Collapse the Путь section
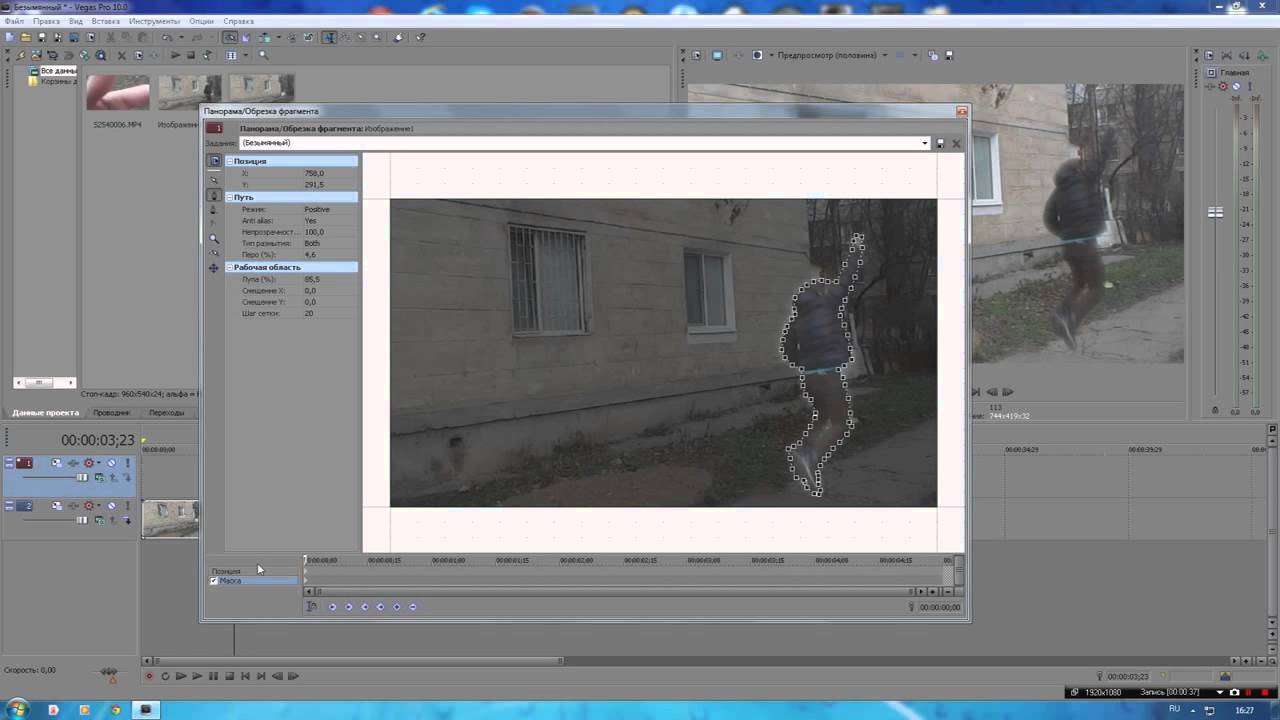1280x720 pixels. point(229,197)
